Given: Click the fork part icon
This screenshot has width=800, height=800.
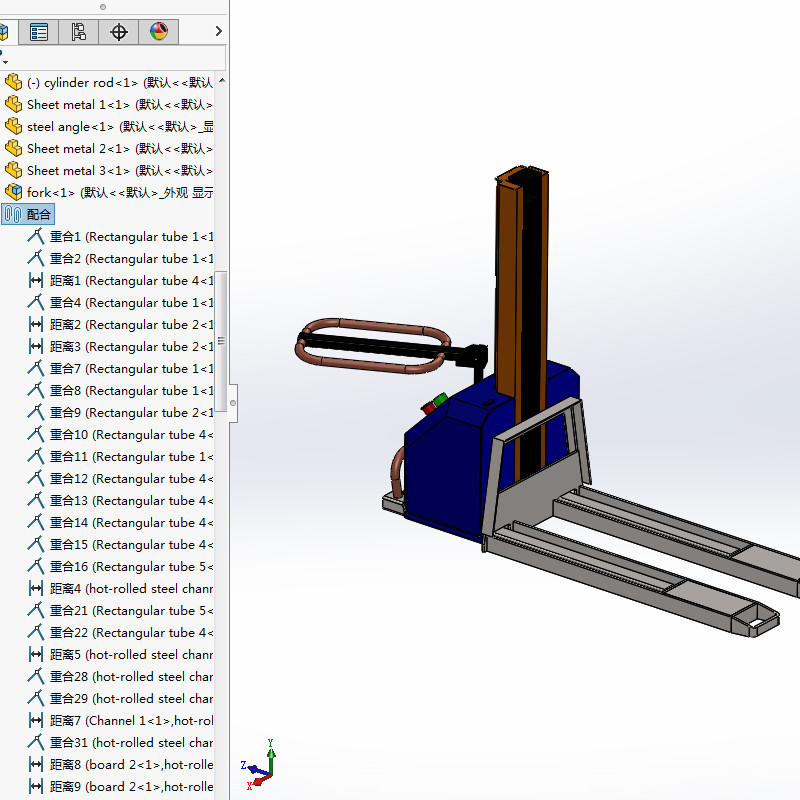Looking at the screenshot, I should [14, 192].
